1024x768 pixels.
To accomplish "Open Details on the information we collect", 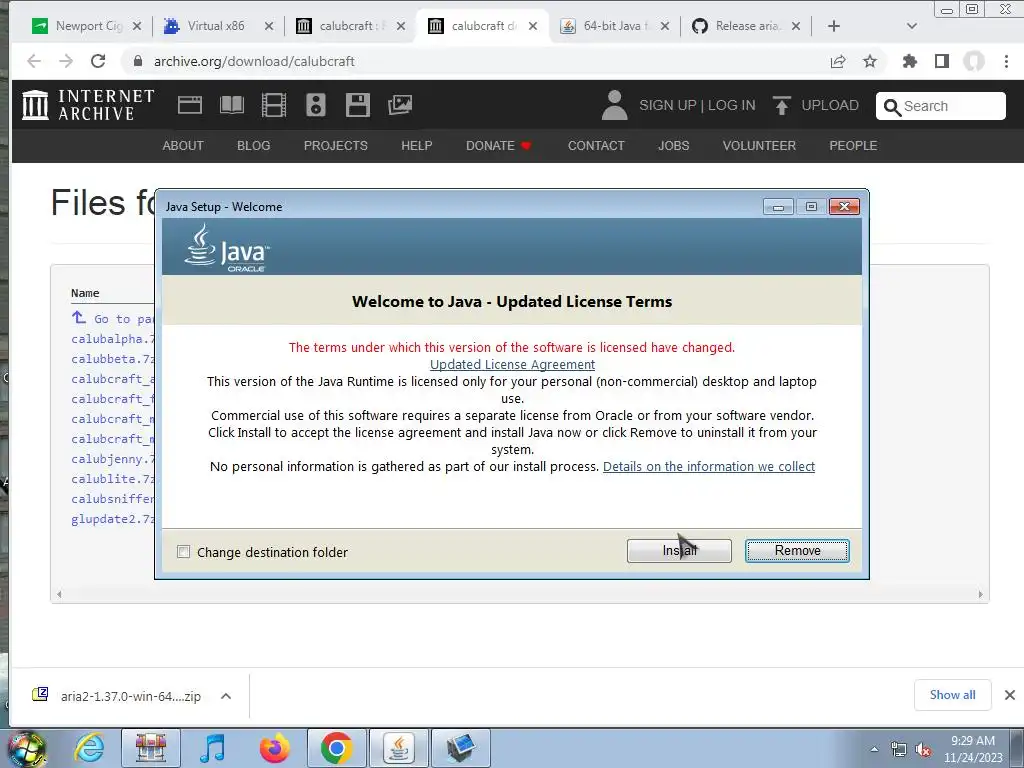I will (709, 466).
